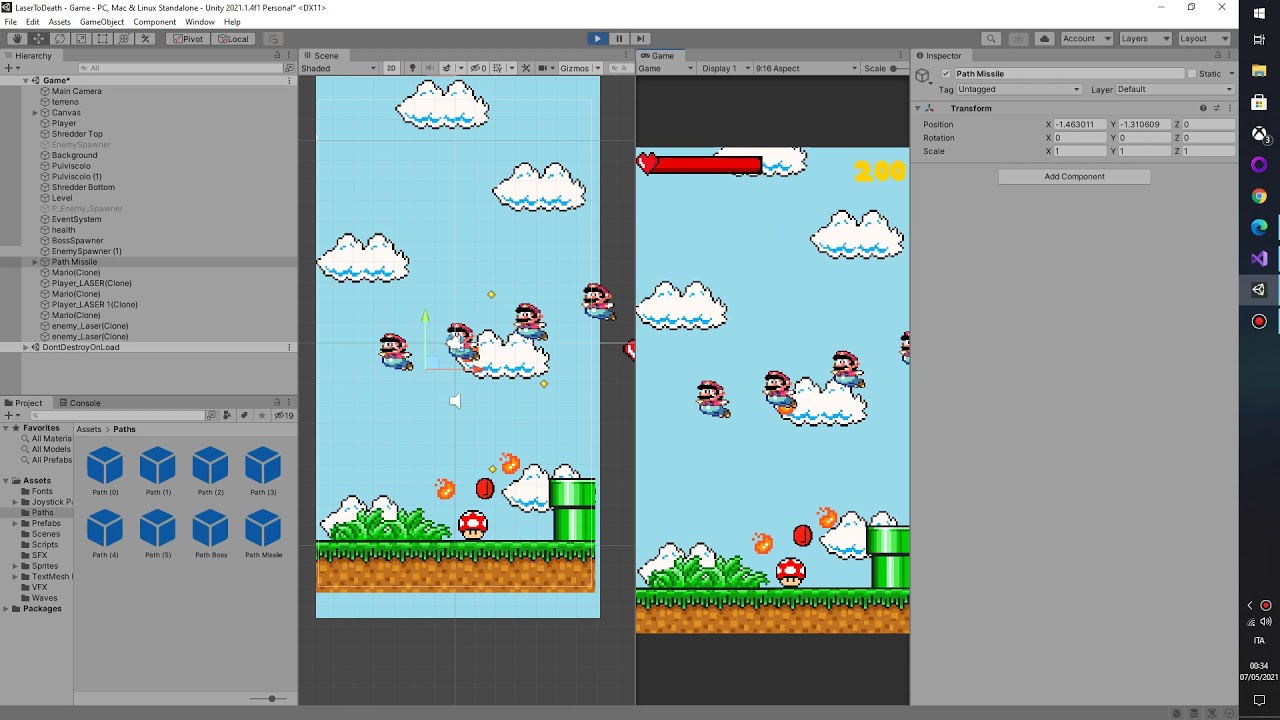Viewport: 1280px width, 720px height.
Task: Toggle Local/Global handle rotation
Action: click(x=232, y=39)
